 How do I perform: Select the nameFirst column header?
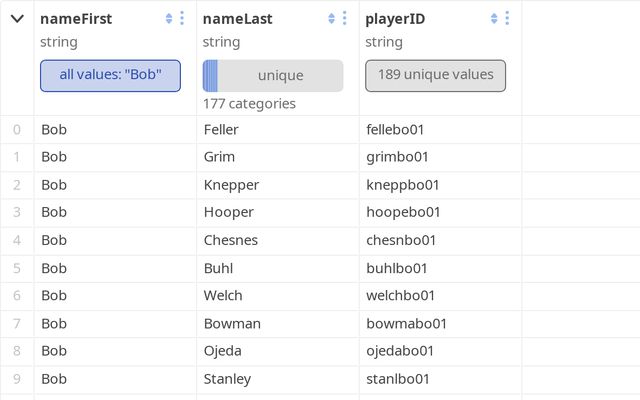76,19
